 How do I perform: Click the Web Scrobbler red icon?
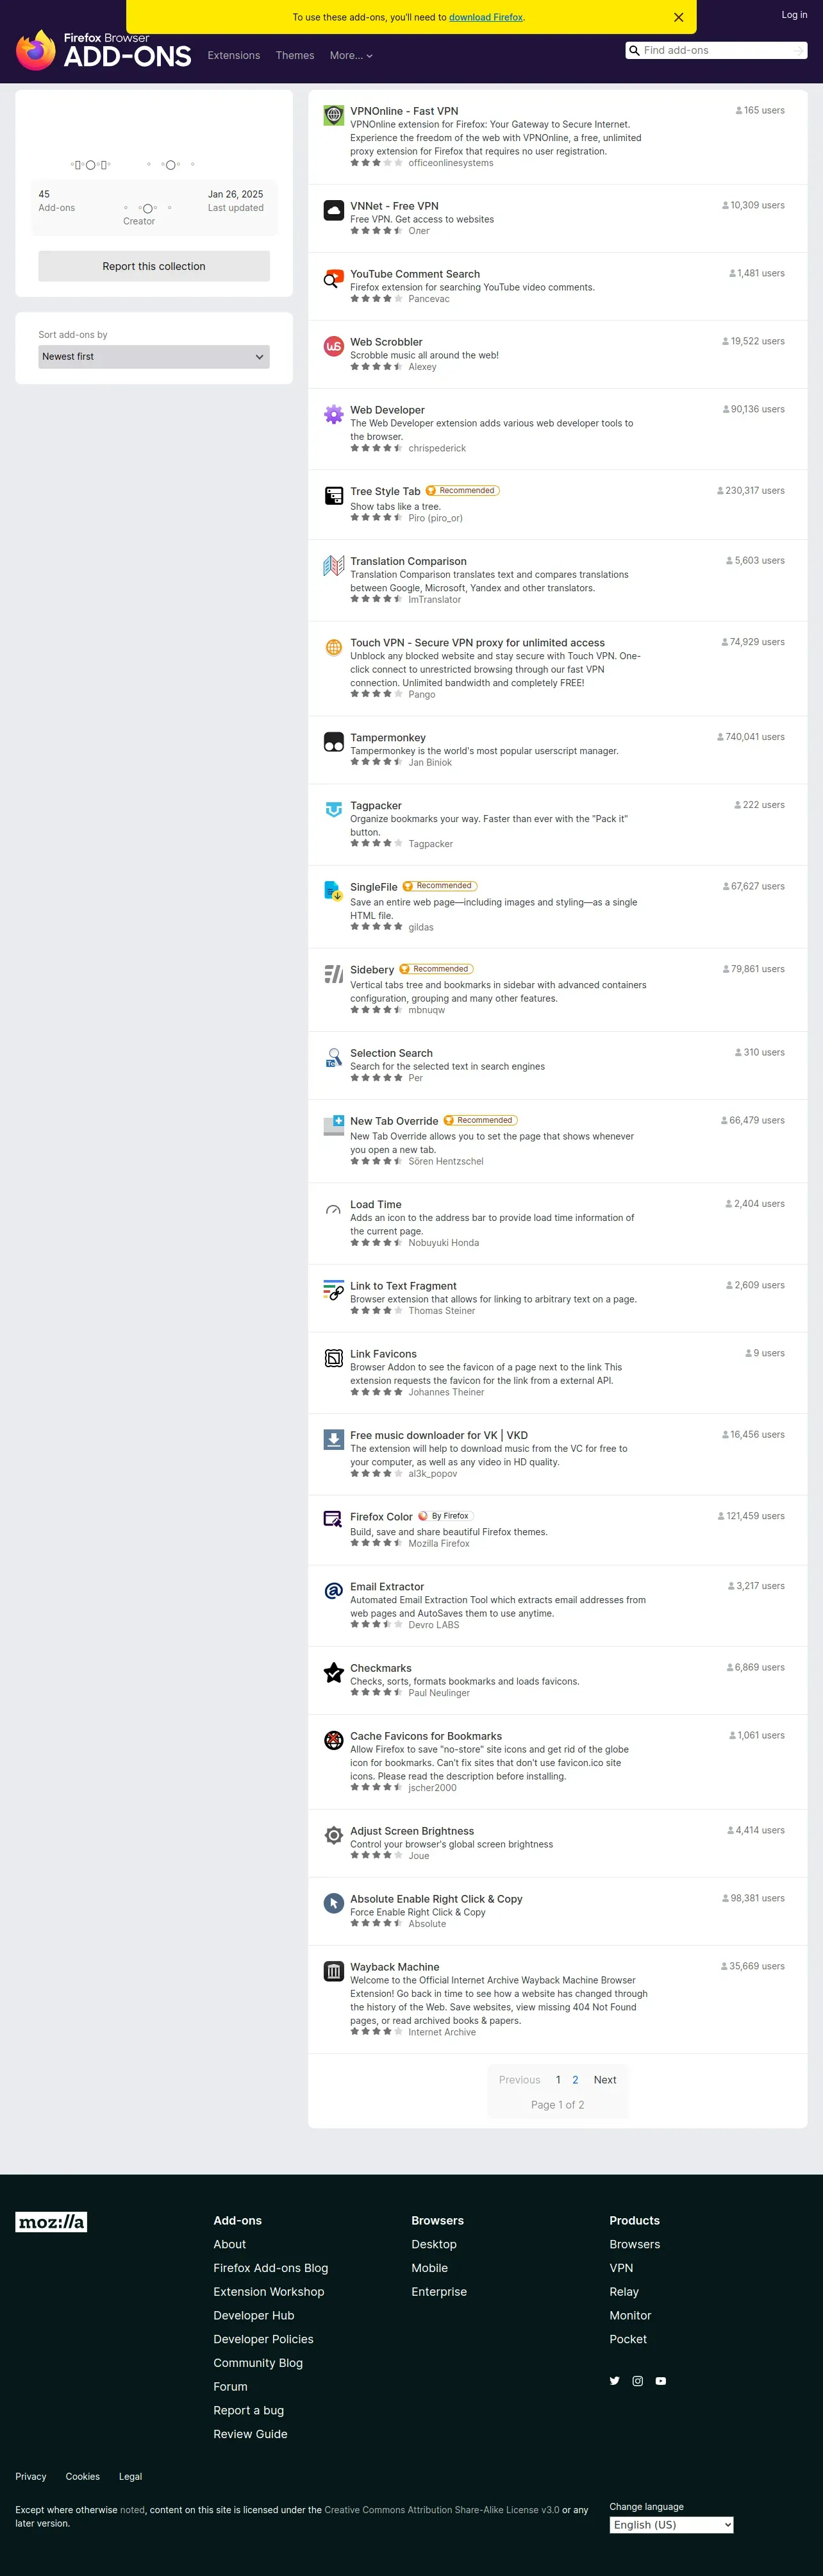pyautogui.click(x=334, y=347)
